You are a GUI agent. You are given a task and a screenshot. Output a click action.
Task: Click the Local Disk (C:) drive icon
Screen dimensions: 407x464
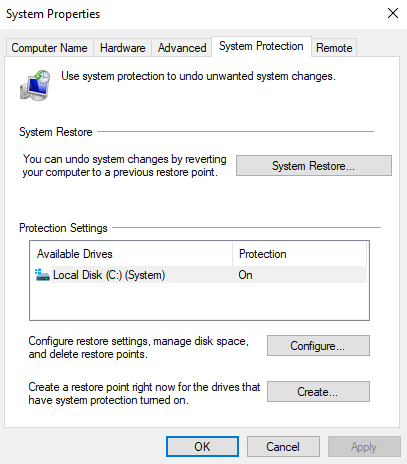(x=42, y=275)
